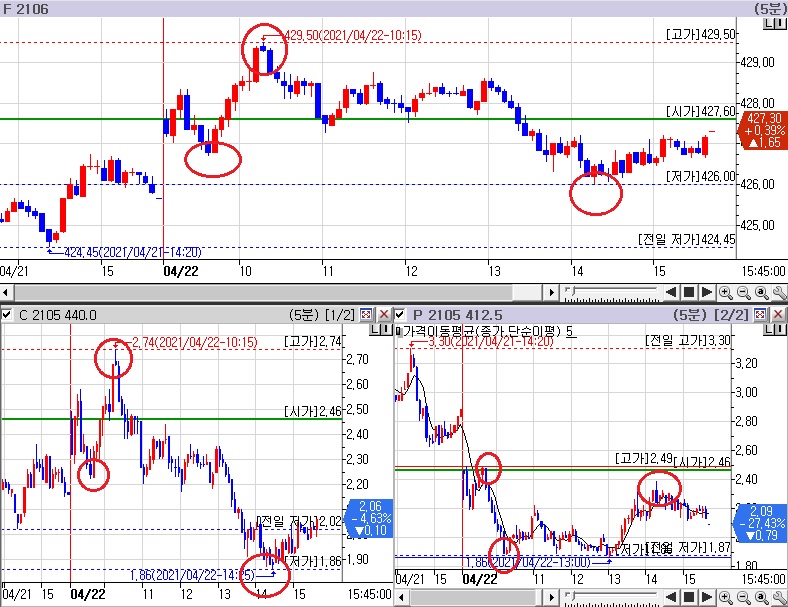This screenshot has height=607, width=788.
Task: Step forward on P 2105 chart playback
Action: [707, 597]
